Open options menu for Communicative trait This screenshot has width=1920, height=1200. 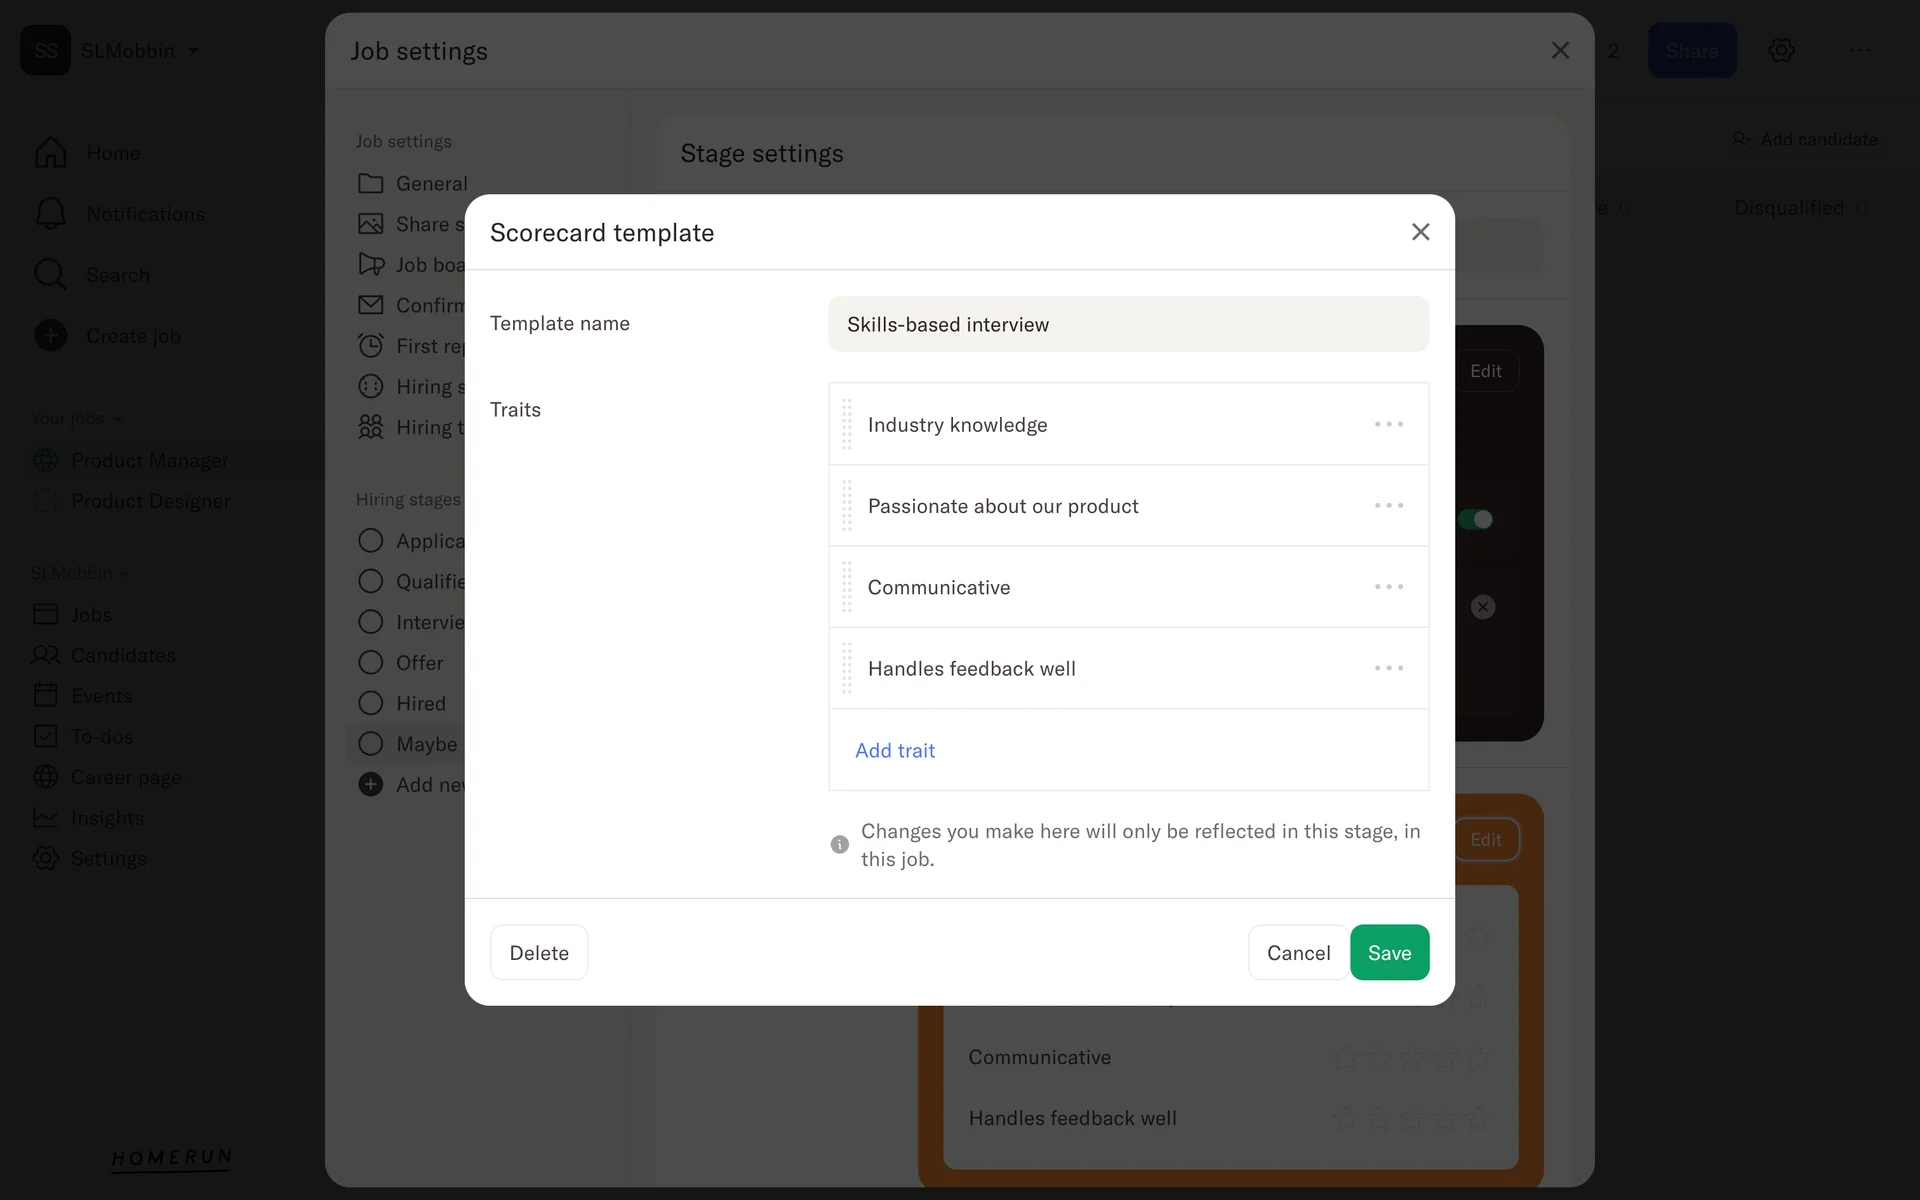click(x=1388, y=587)
